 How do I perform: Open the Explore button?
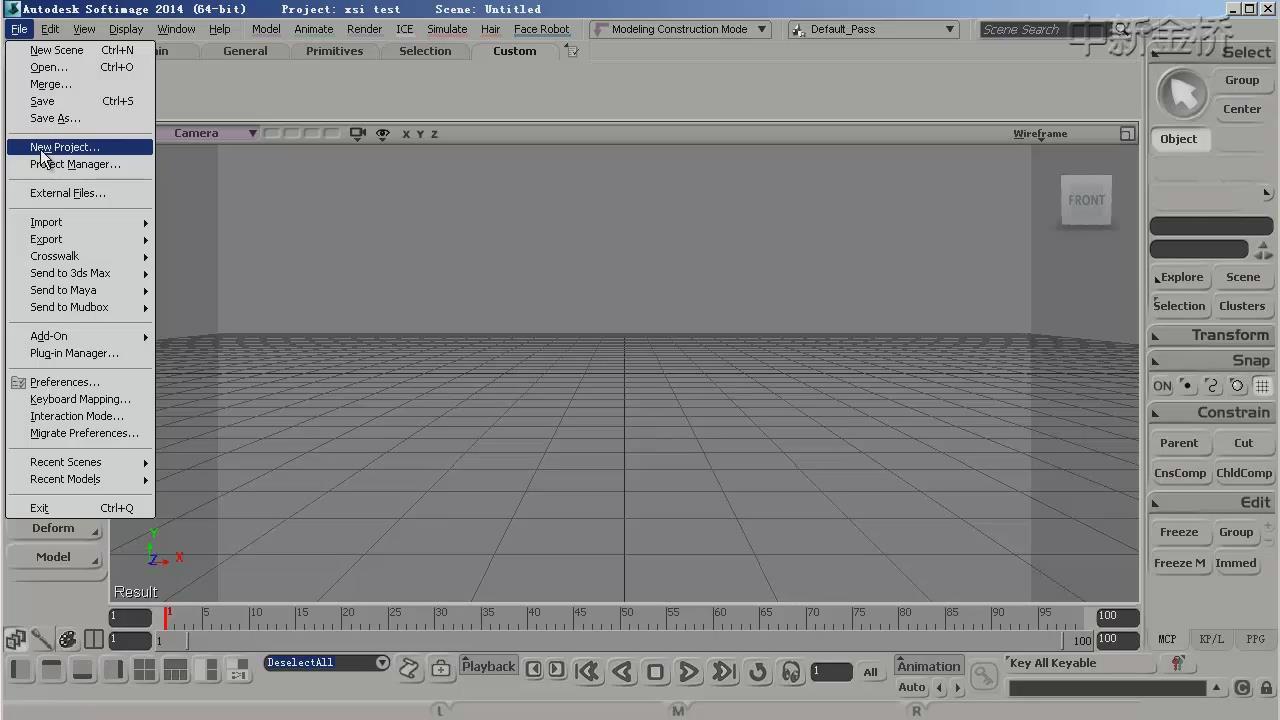1181,277
